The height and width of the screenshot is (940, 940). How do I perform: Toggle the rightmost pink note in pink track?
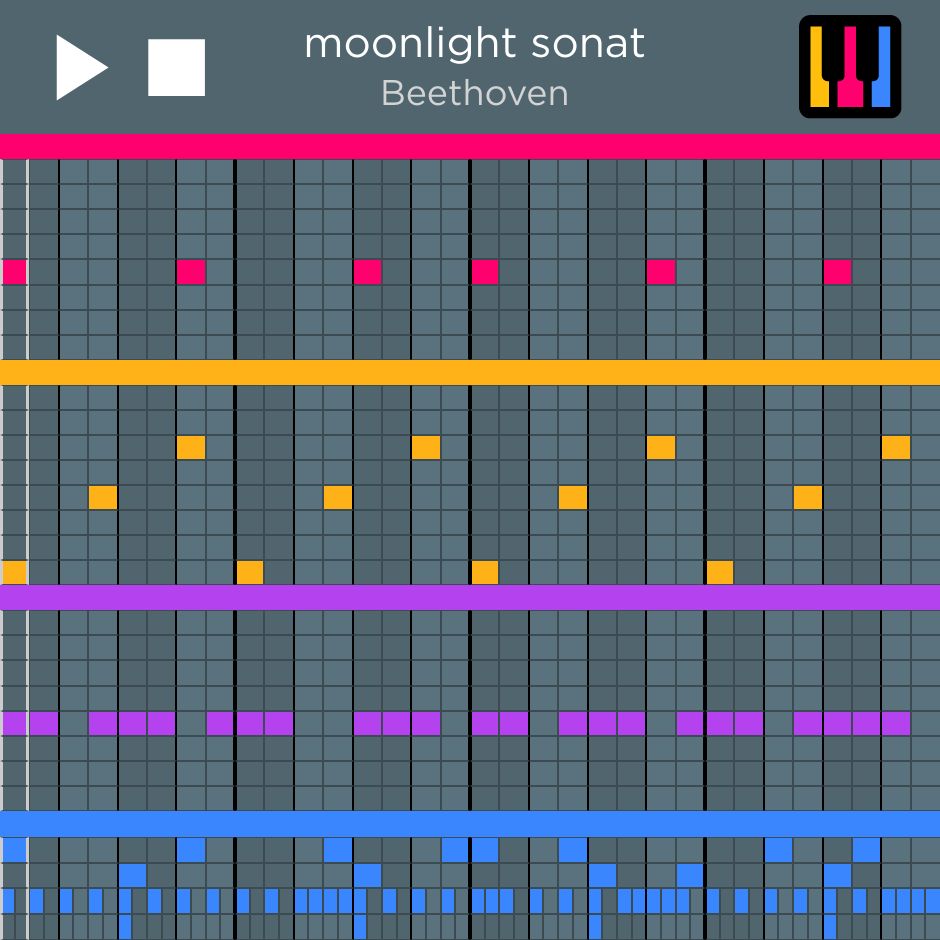(837, 272)
